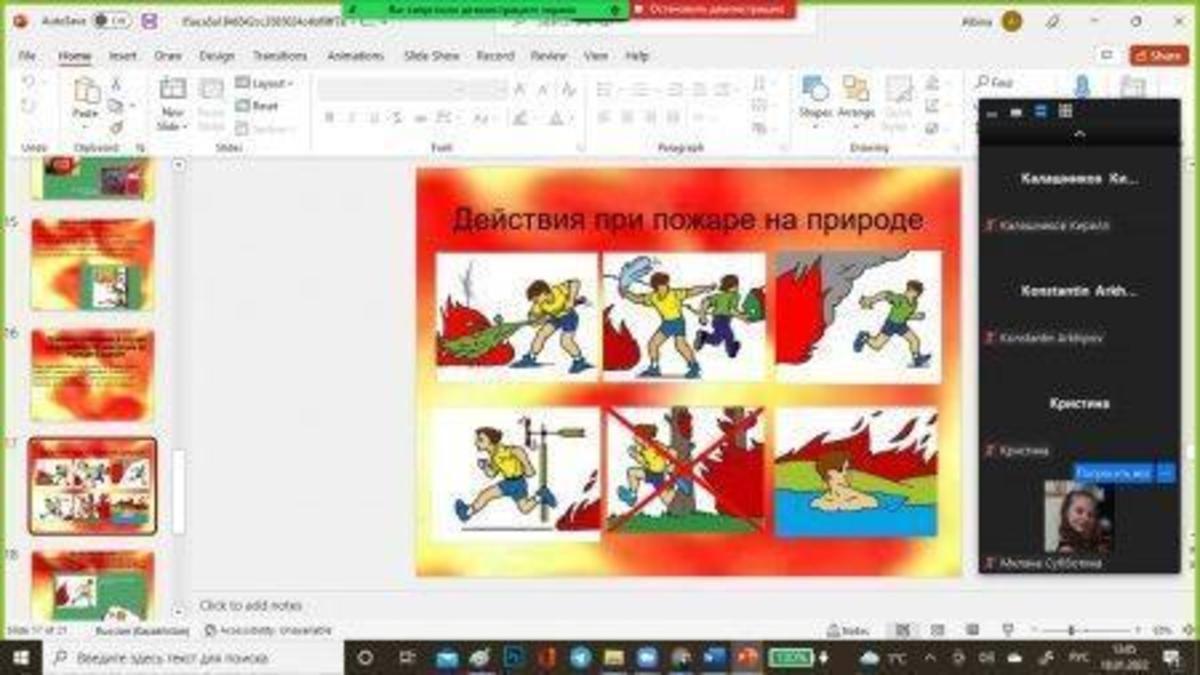Open the Review tab

548,56
